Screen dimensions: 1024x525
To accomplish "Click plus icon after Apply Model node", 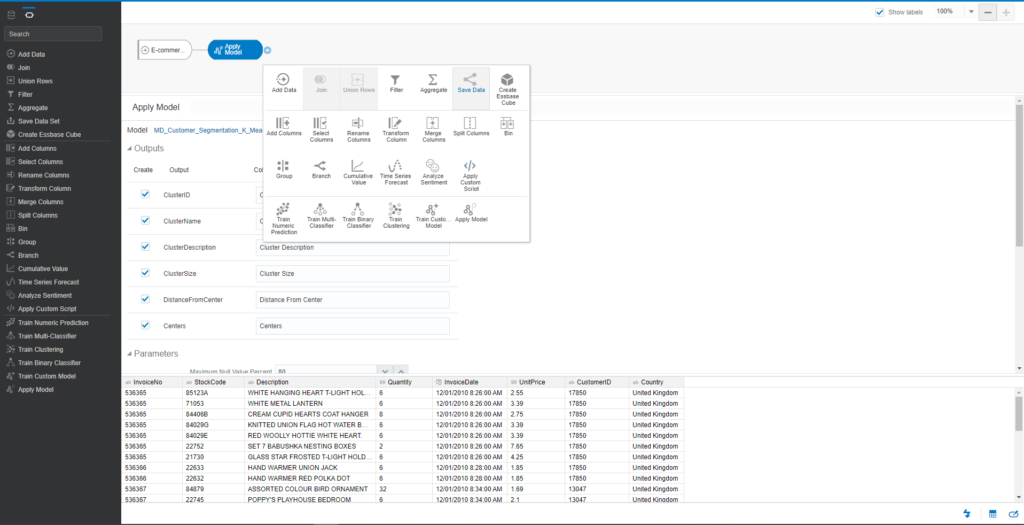I will pyautogui.click(x=268, y=50).
